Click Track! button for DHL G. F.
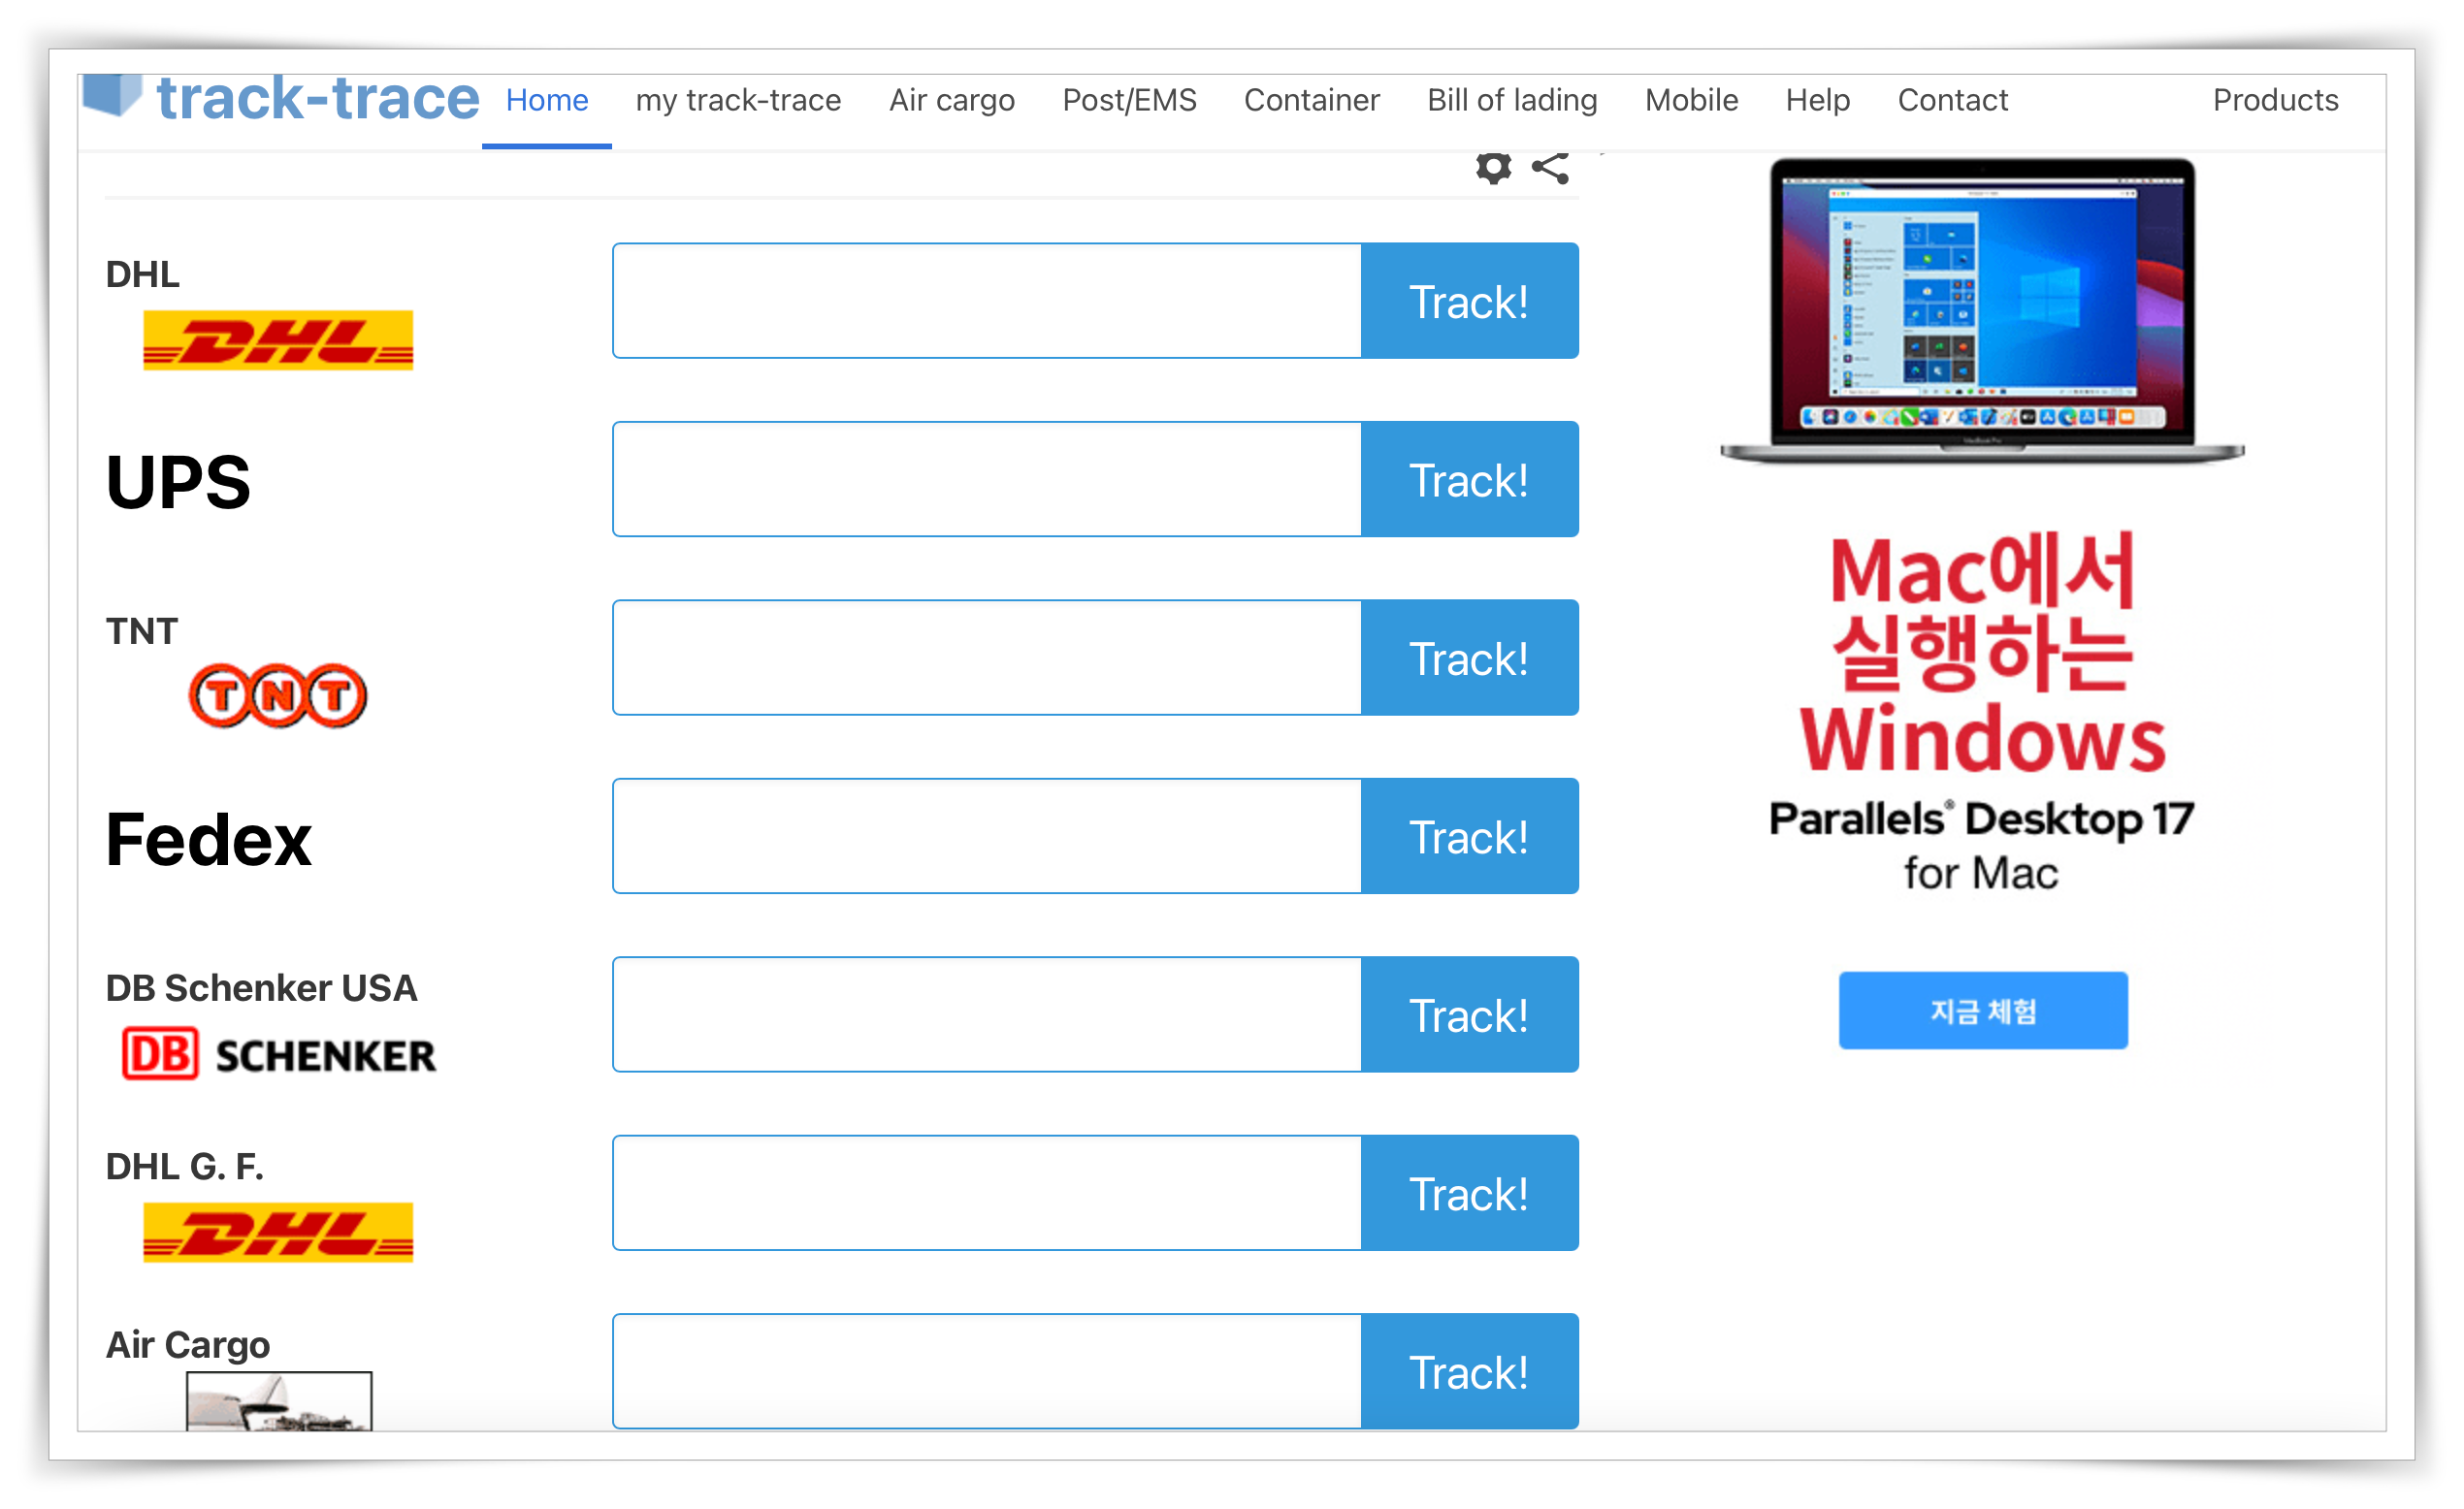The width and height of the screenshot is (2464, 1509). [1469, 1193]
